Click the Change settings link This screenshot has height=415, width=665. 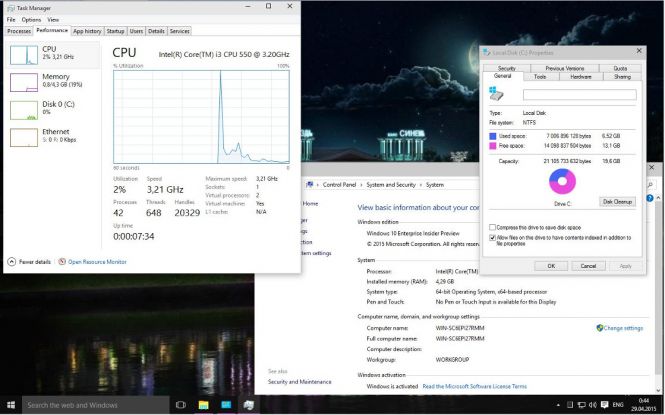(x=623, y=328)
